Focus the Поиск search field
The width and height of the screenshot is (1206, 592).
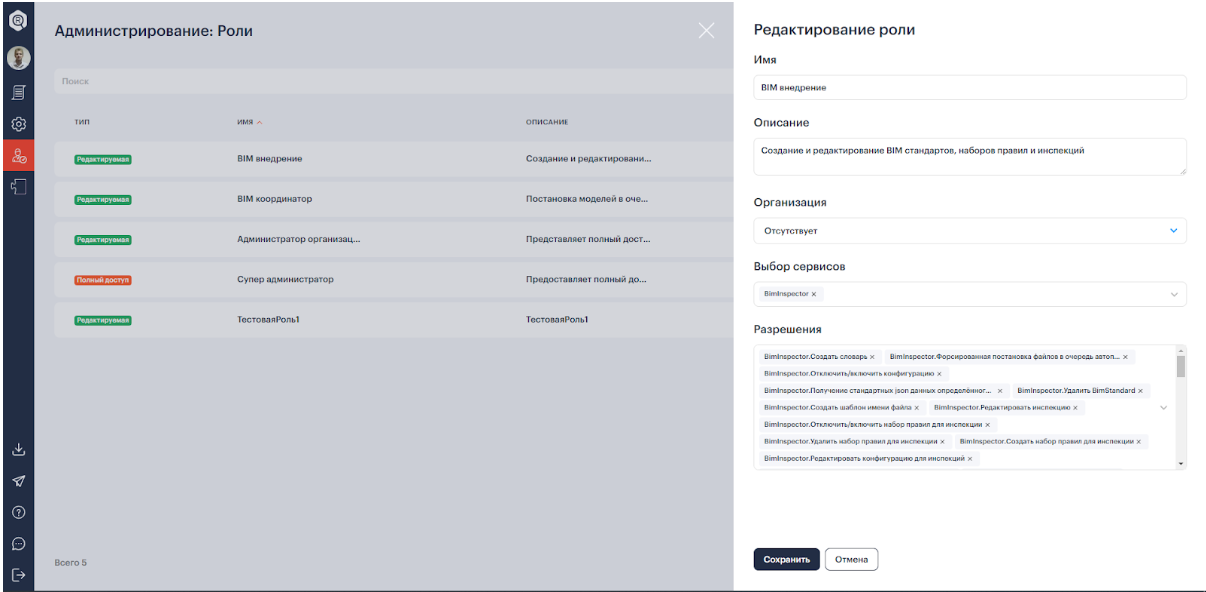pos(394,81)
